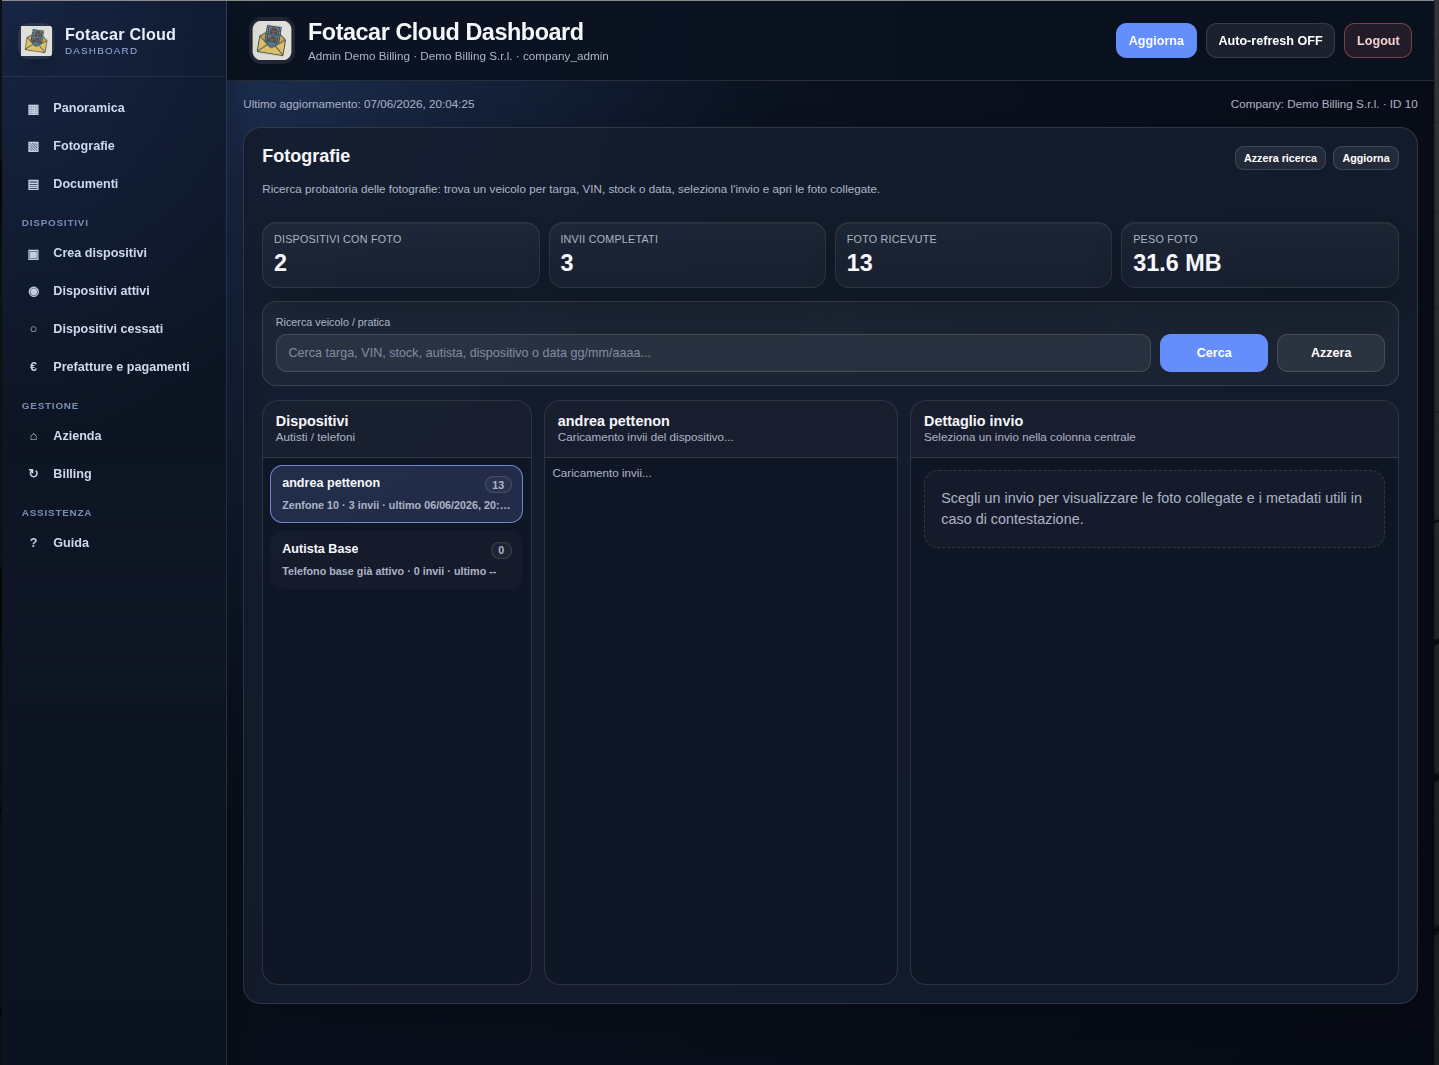Click the Fotacar envelope icon beside dashboard title

pyautogui.click(x=272, y=41)
